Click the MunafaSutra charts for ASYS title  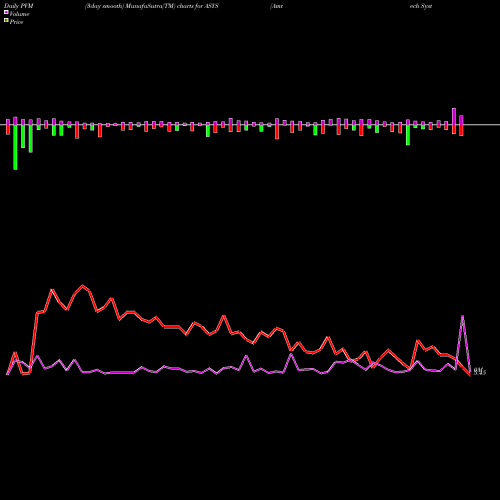pos(152,6)
